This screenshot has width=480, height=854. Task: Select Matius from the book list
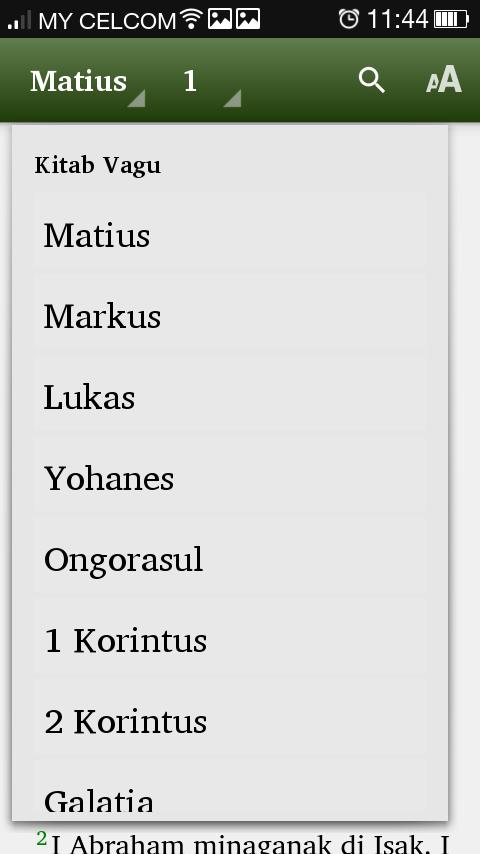[x=230, y=235]
